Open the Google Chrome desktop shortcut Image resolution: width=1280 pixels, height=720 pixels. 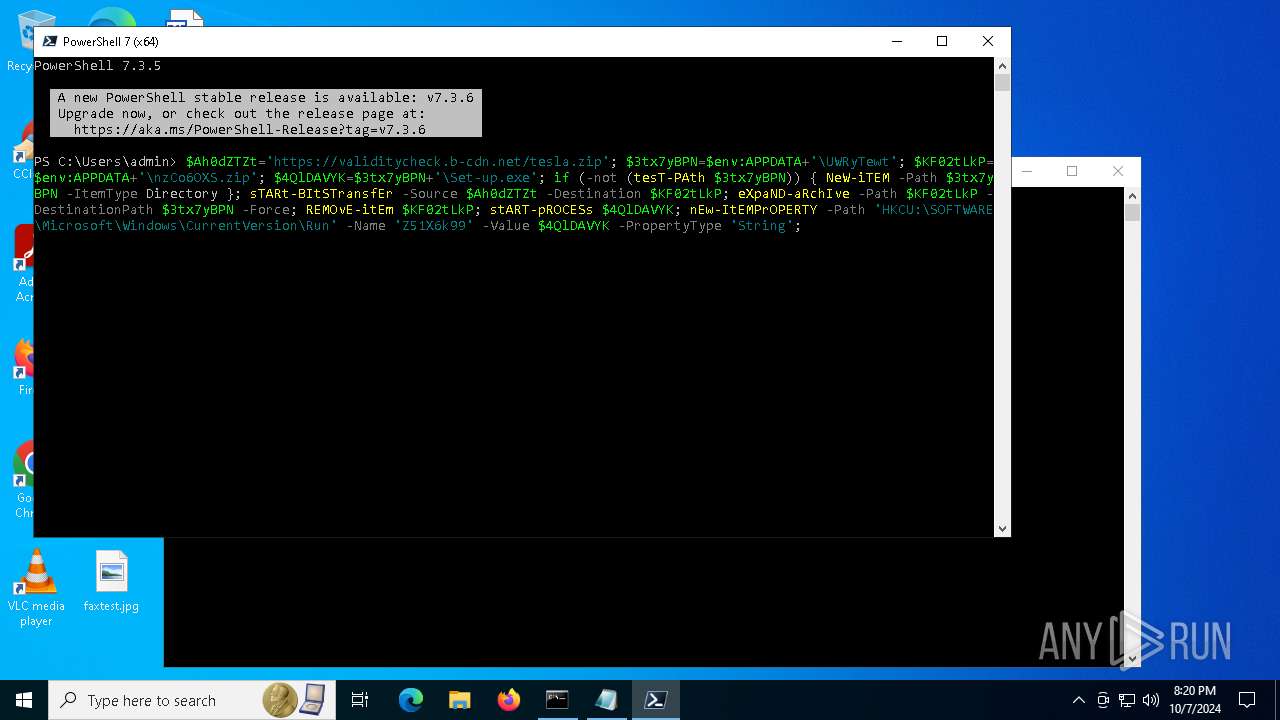24,480
